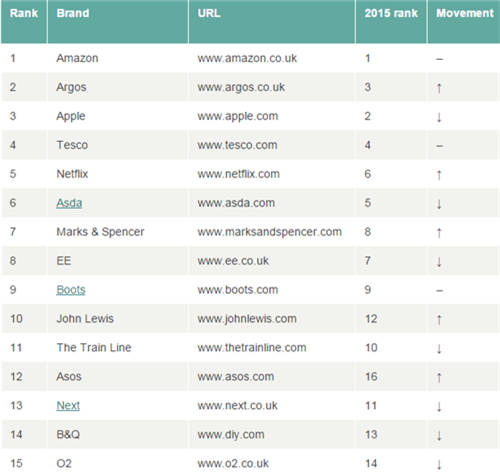Click the Brand column header

click(x=73, y=13)
